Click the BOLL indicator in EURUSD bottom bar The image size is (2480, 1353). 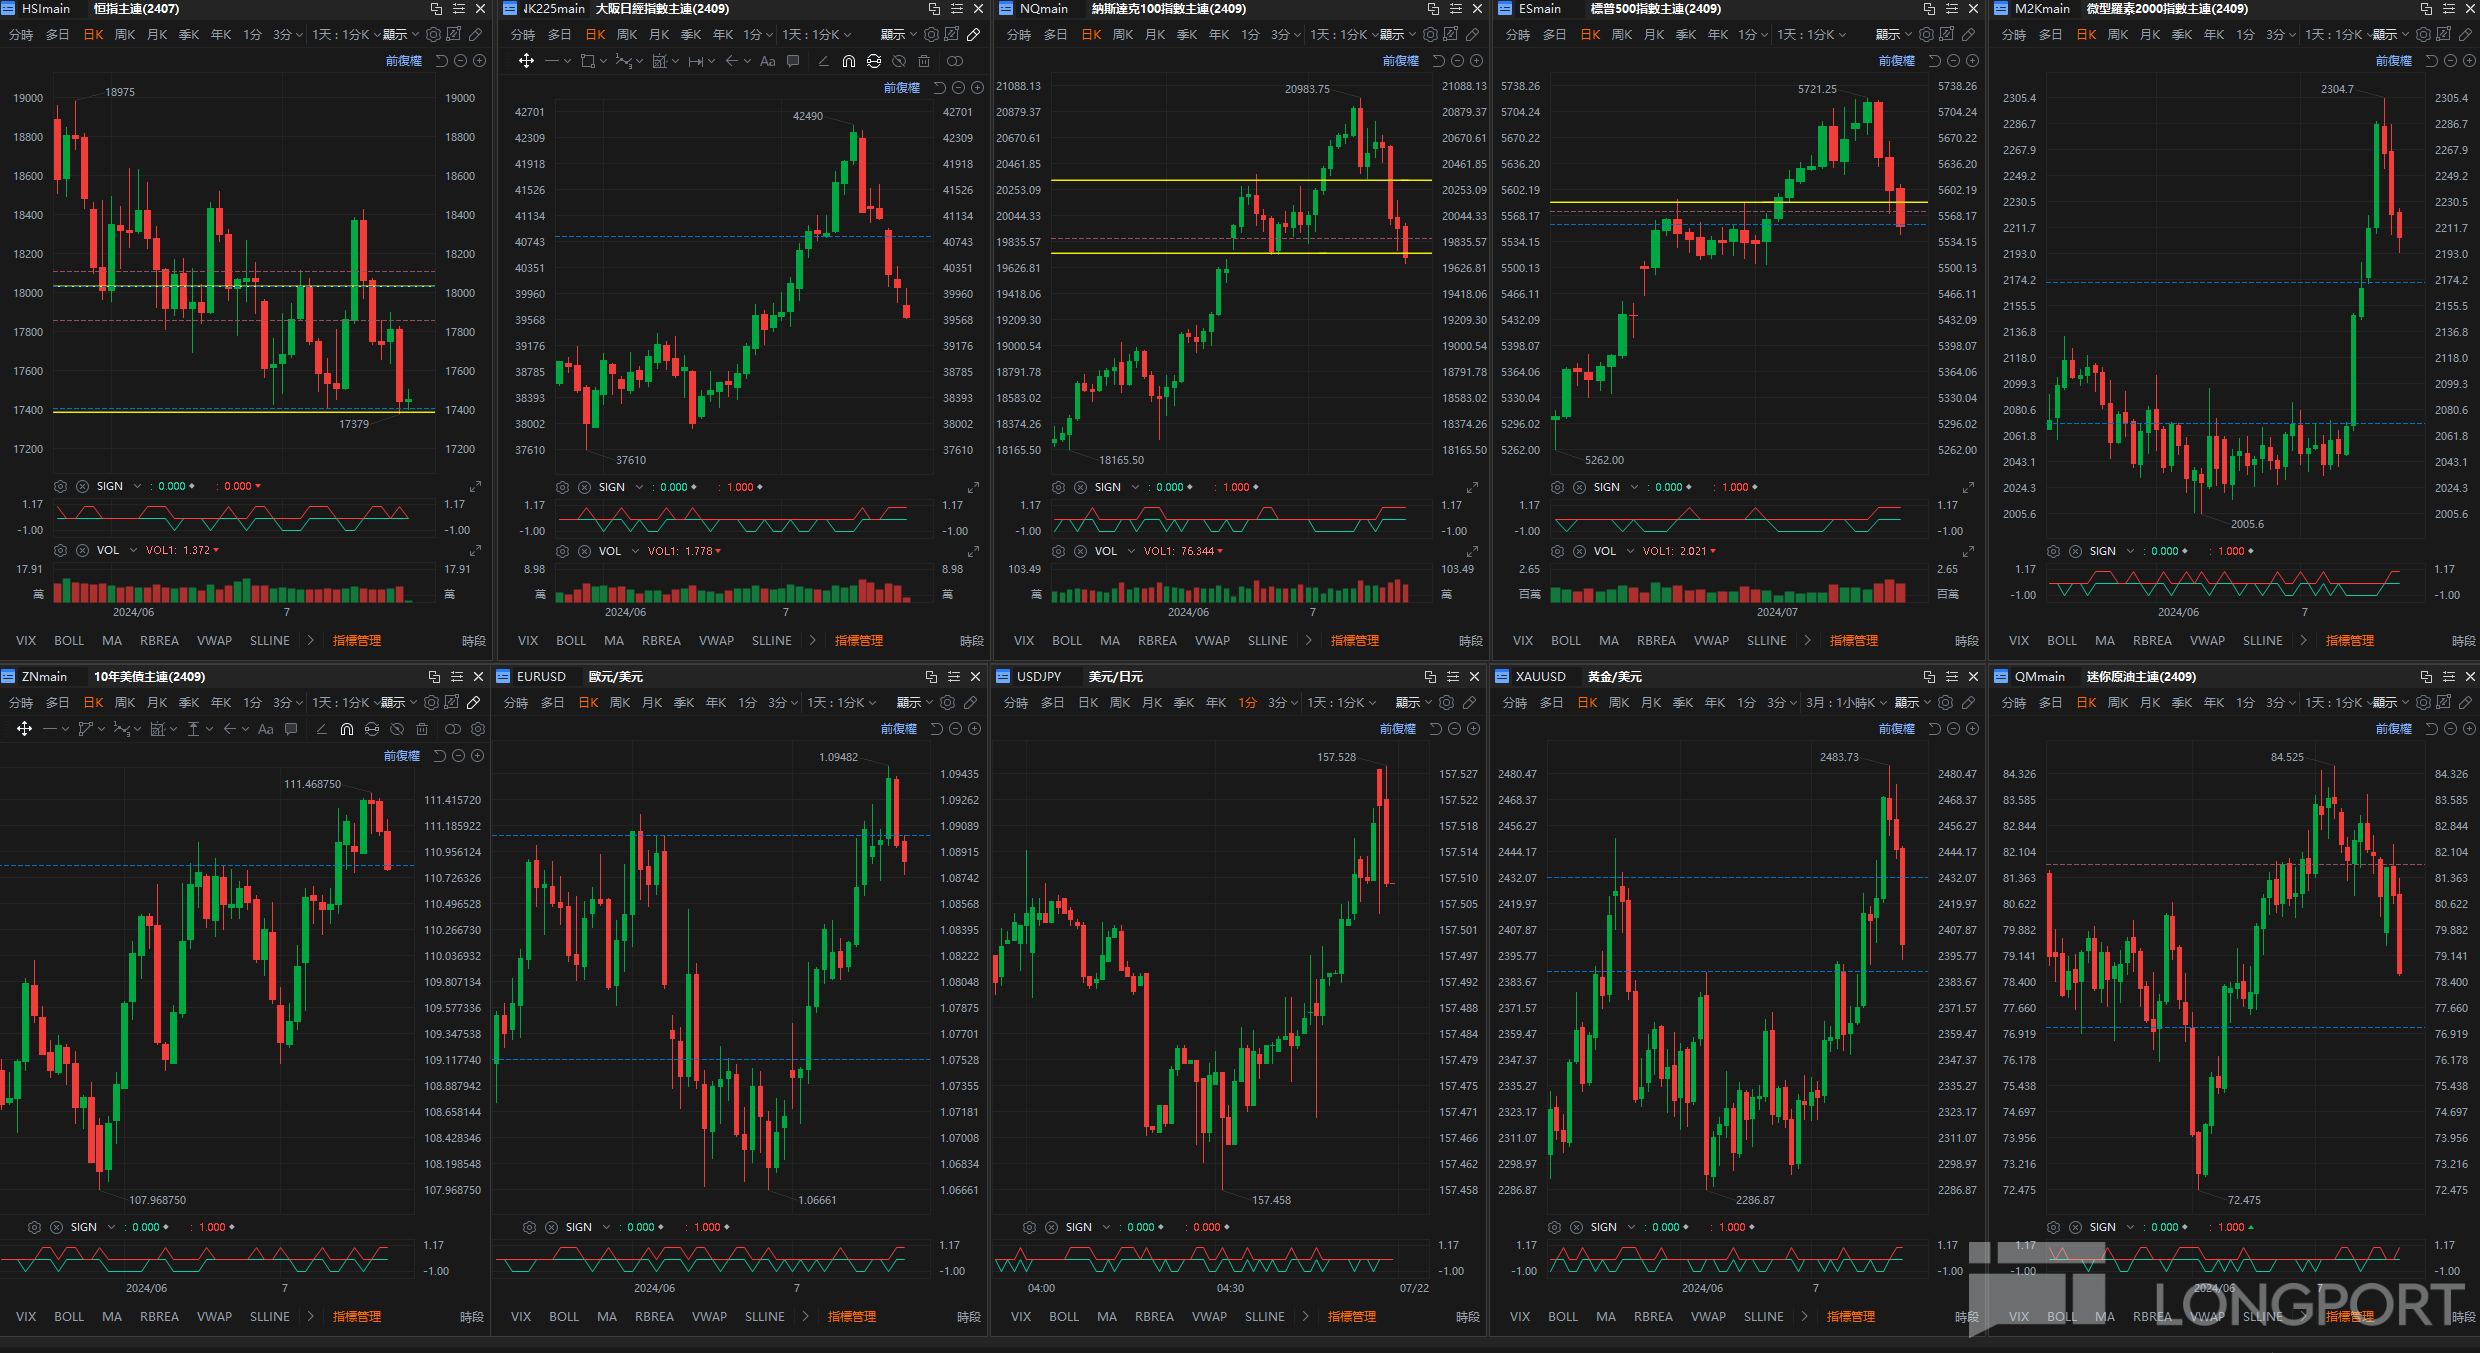pyautogui.click(x=564, y=1317)
